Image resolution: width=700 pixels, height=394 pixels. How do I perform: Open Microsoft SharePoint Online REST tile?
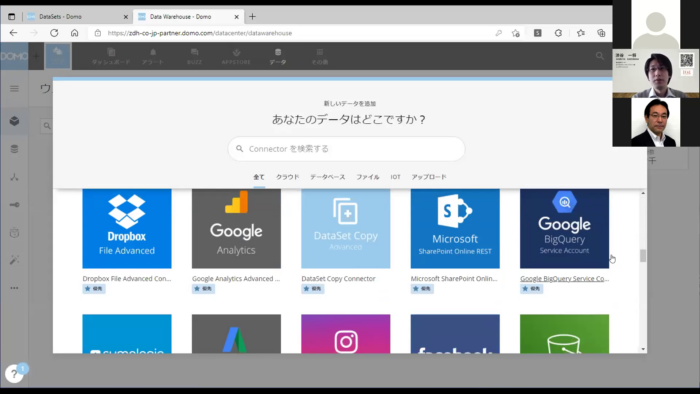(455, 228)
